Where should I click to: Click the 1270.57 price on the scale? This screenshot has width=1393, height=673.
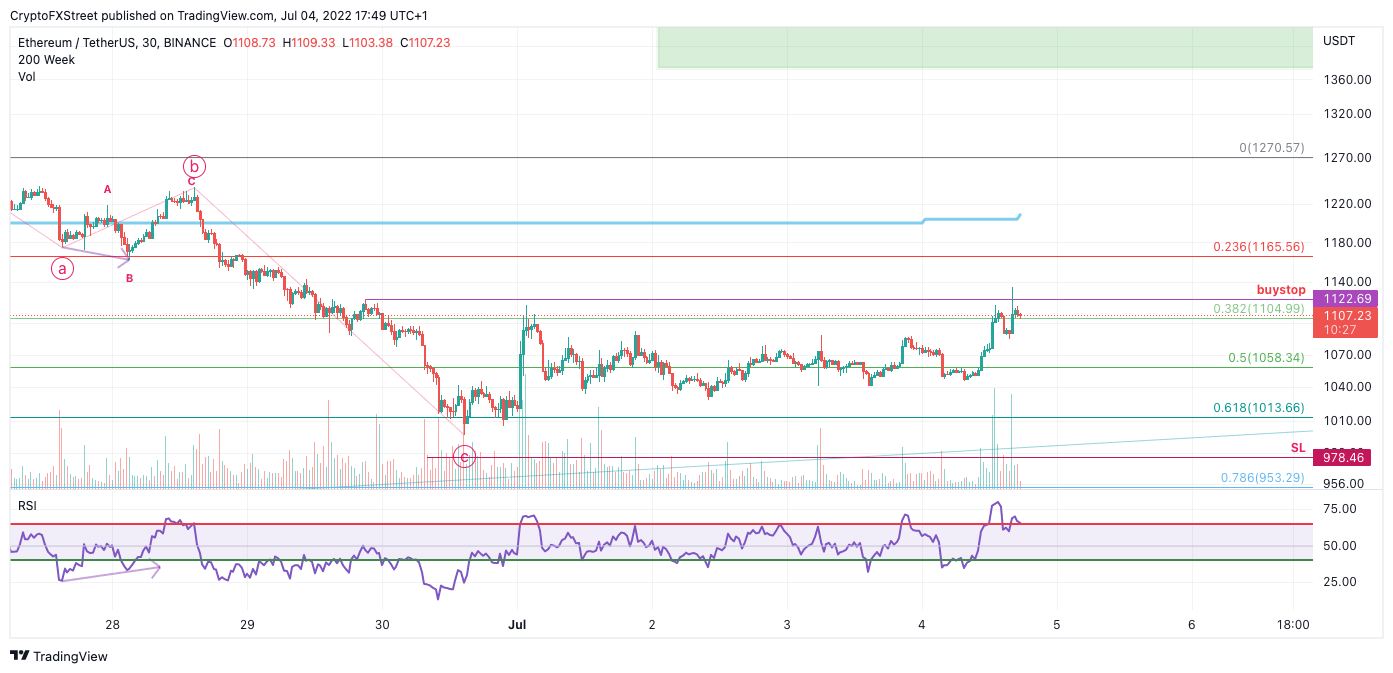click(1270, 147)
